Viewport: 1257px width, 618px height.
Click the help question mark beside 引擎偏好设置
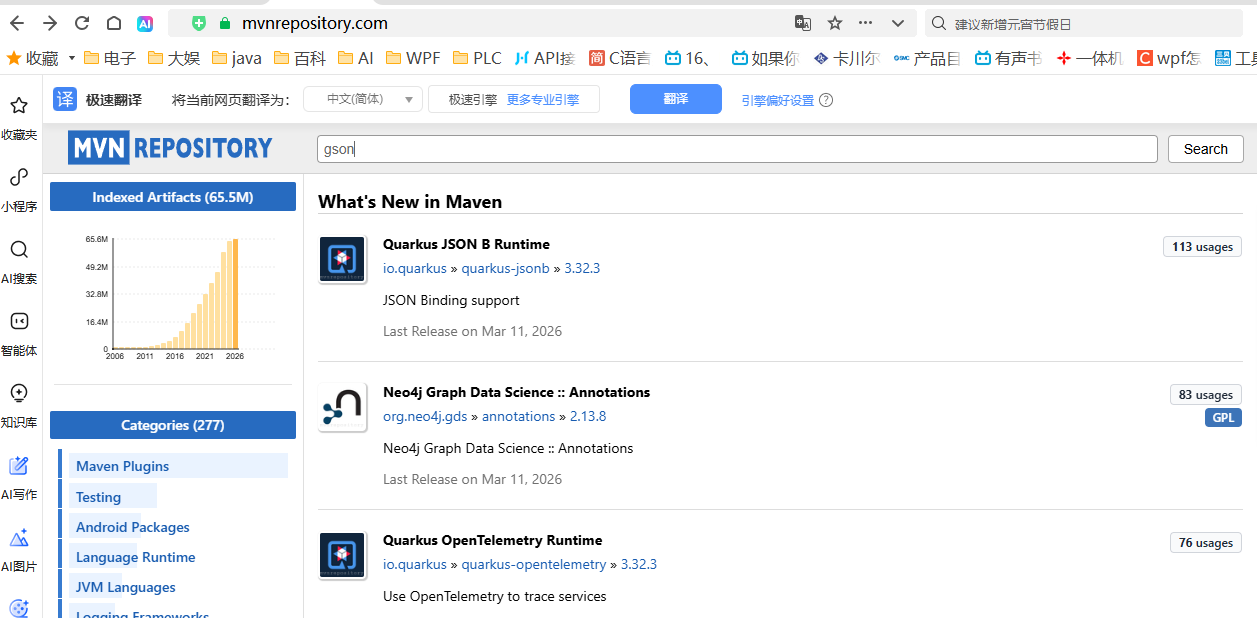point(826,100)
